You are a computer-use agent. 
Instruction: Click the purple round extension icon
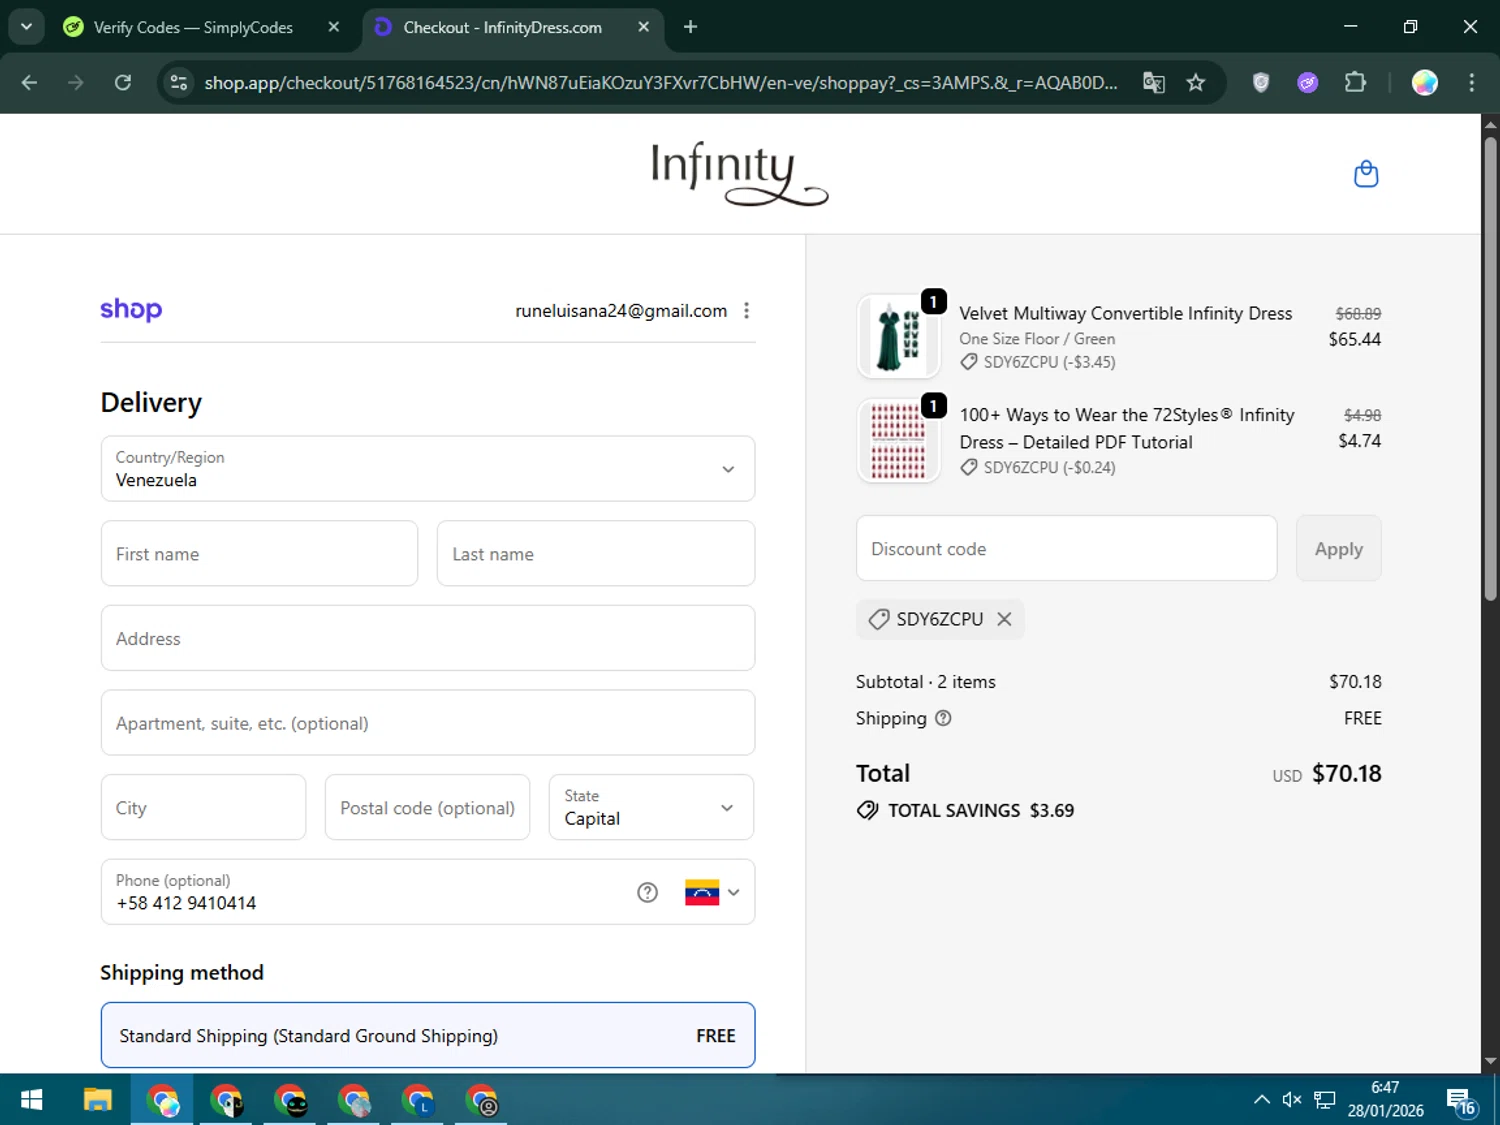(1308, 83)
